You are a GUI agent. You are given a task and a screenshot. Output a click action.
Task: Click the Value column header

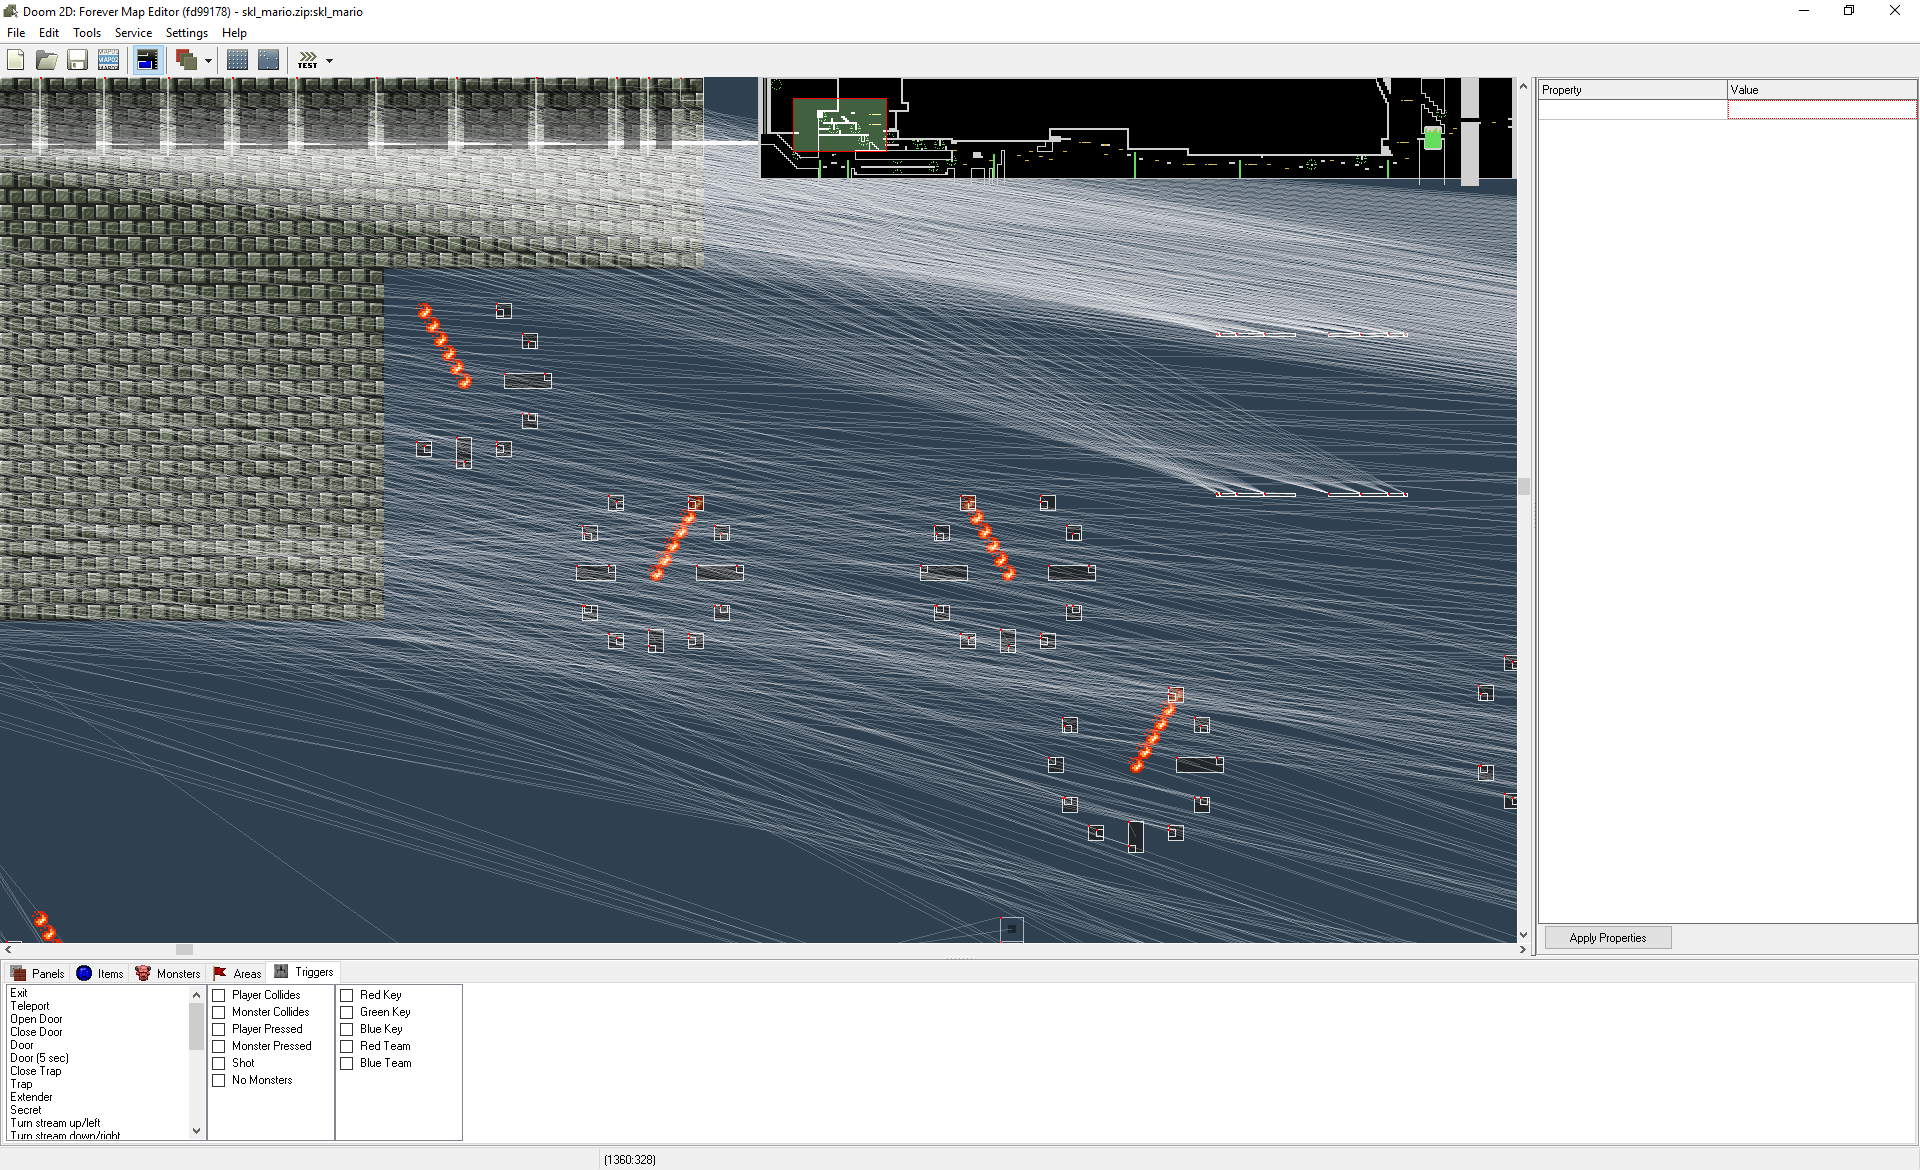pyautogui.click(x=1822, y=90)
